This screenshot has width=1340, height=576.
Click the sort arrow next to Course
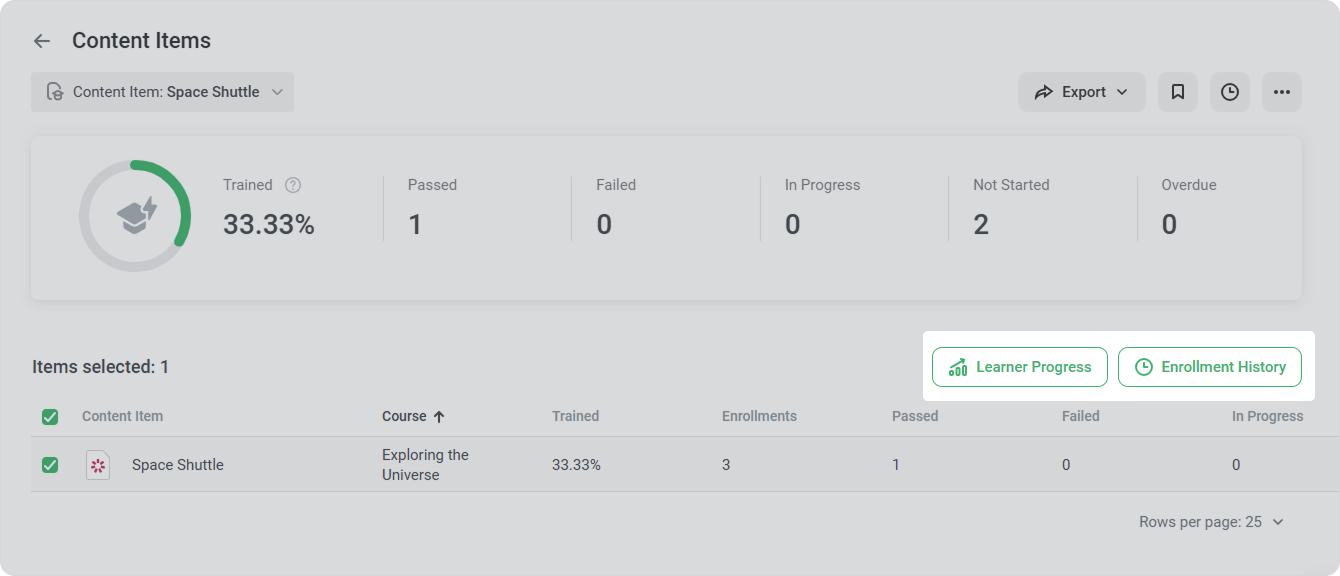(439, 417)
